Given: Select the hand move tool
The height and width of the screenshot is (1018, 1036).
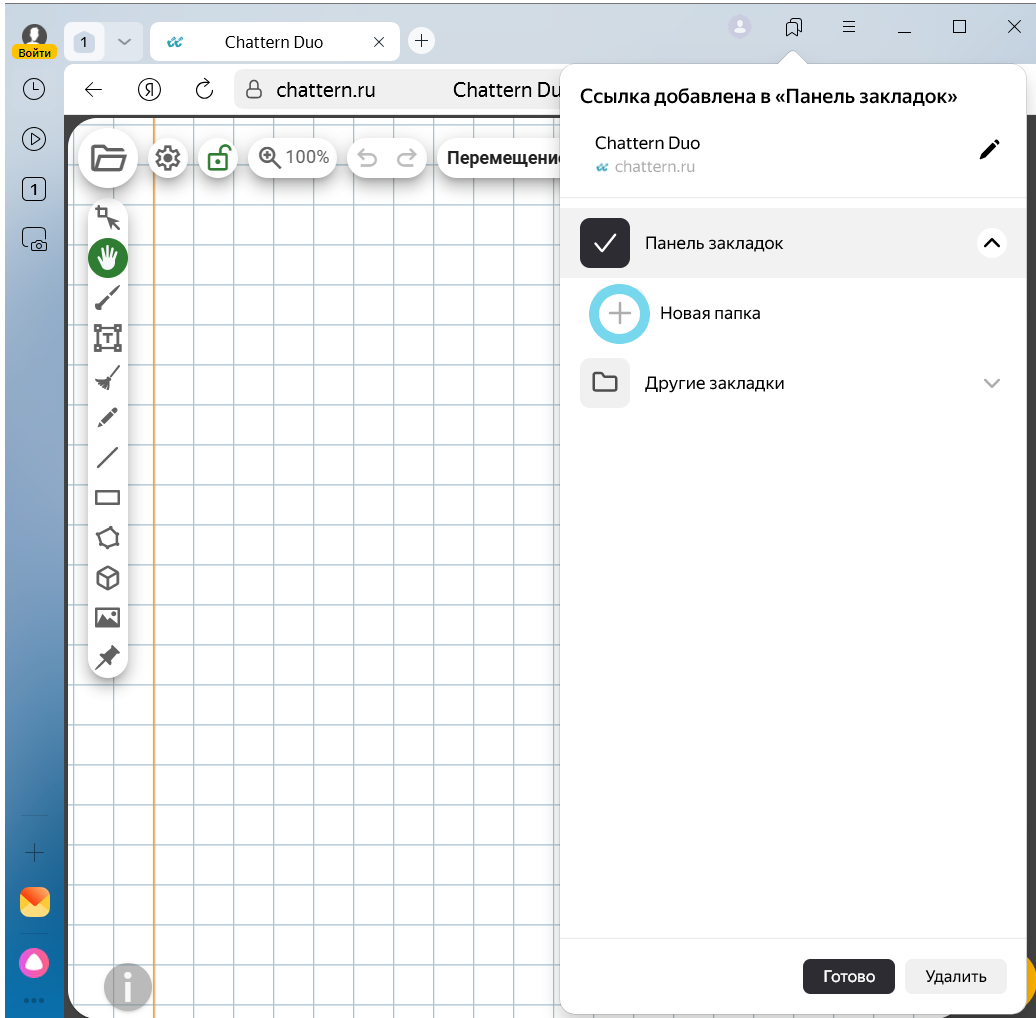Looking at the screenshot, I should [108, 258].
